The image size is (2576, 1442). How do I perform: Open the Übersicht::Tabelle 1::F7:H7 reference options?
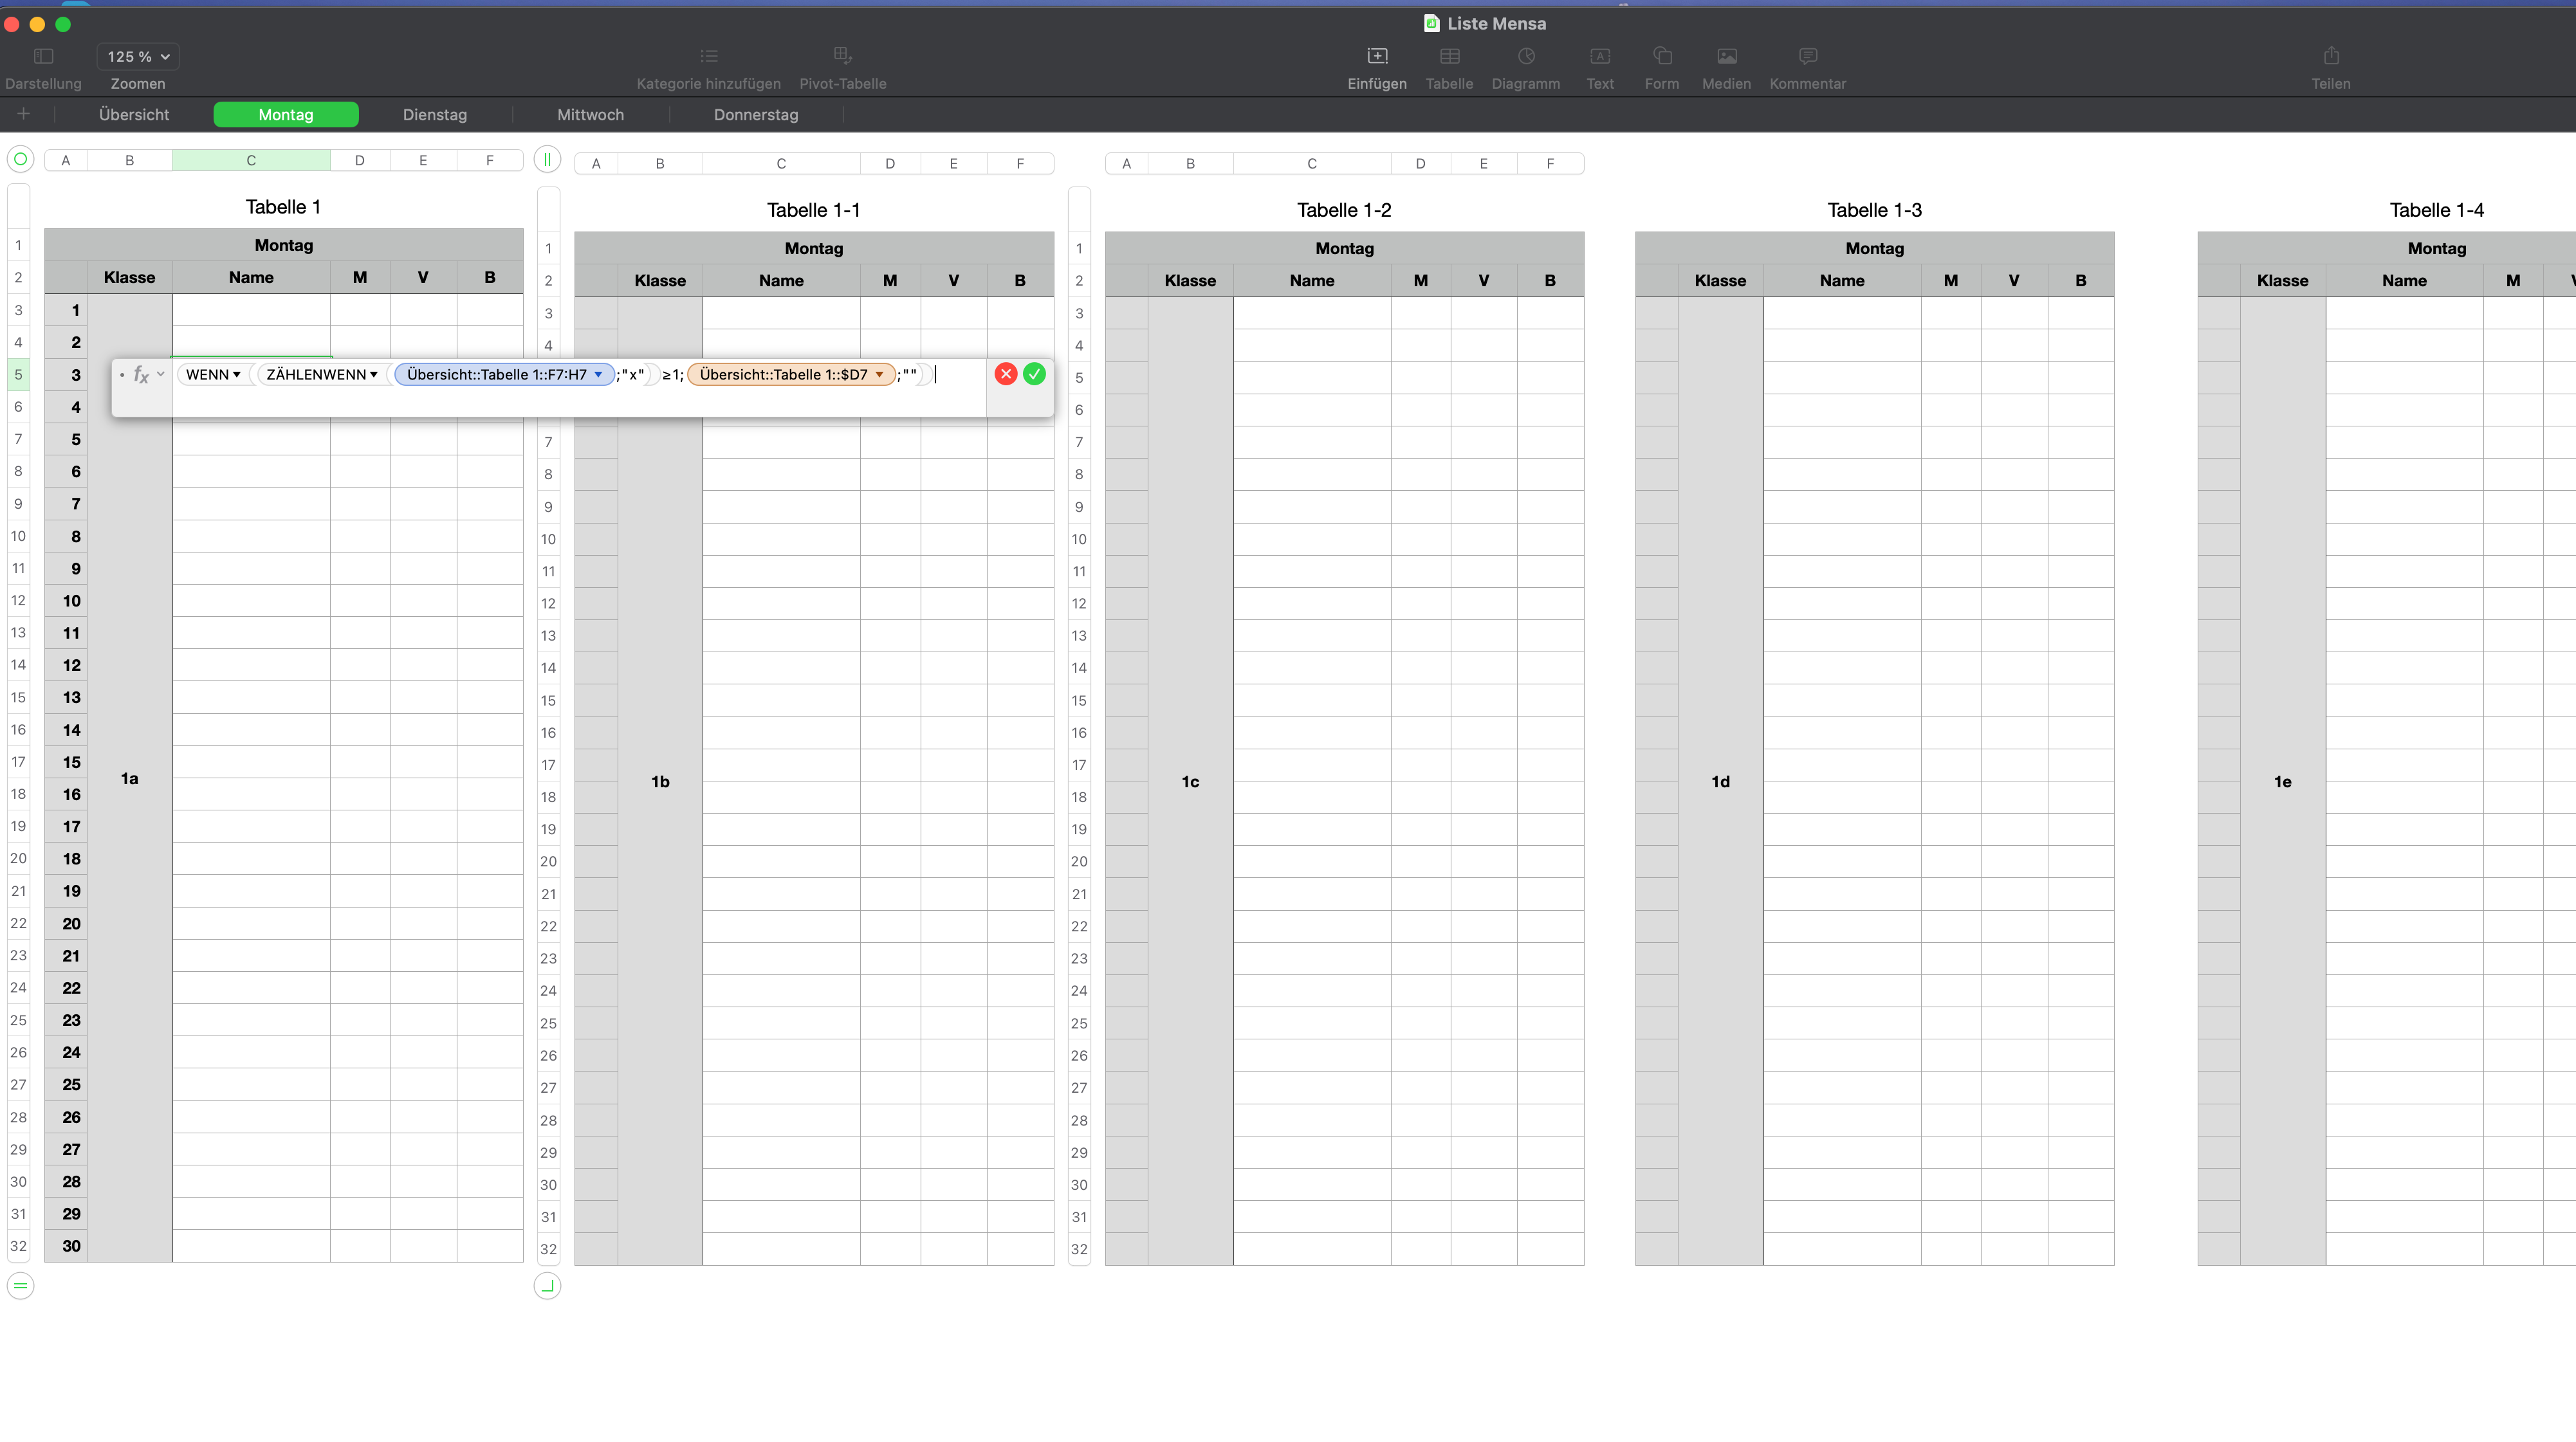(x=598, y=375)
